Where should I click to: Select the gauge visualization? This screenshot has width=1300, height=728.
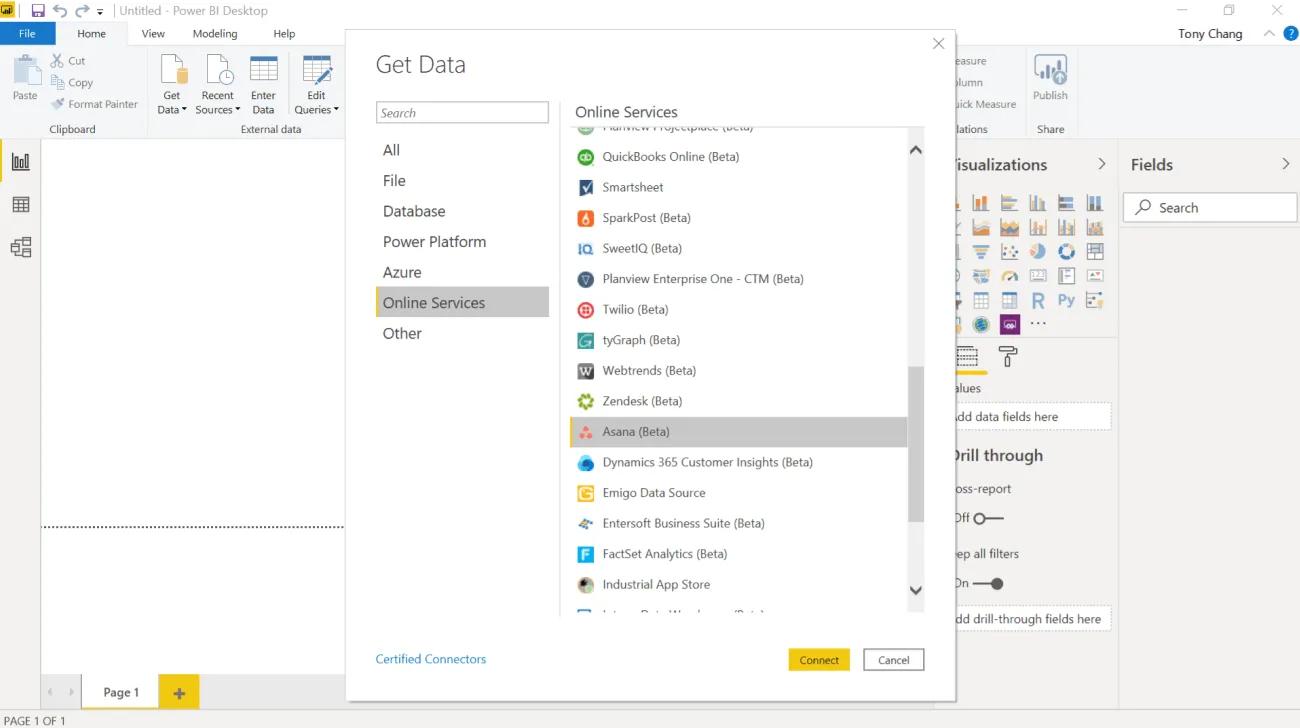point(1009,275)
